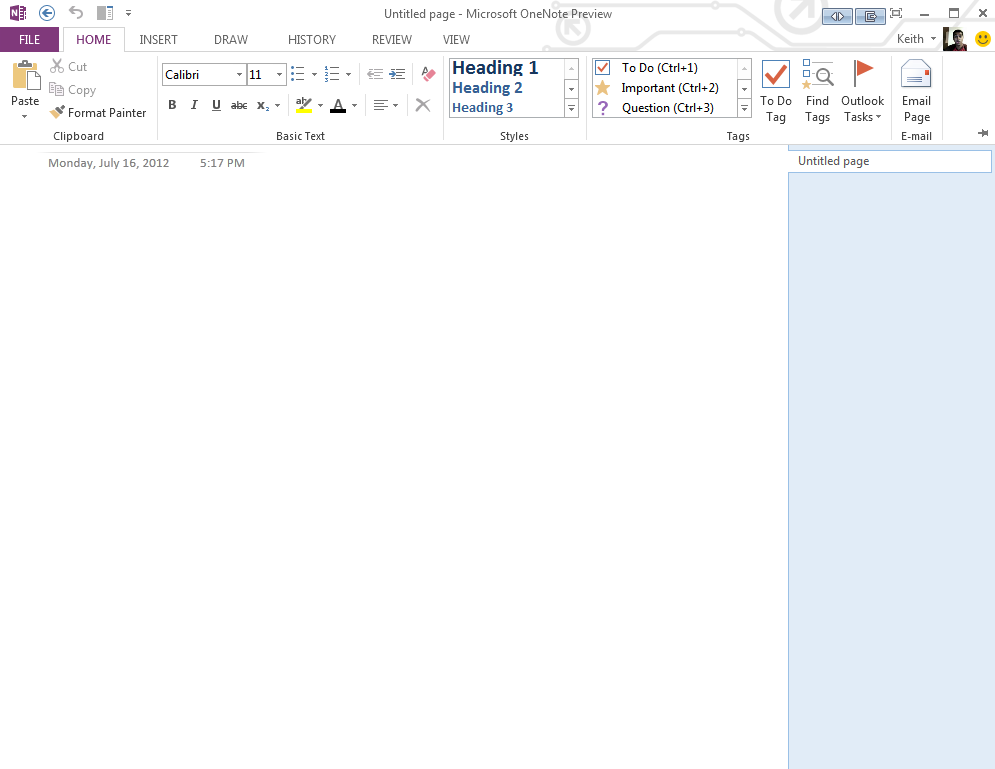Open Find Tags
The image size is (995, 769).
click(x=817, y=91)
